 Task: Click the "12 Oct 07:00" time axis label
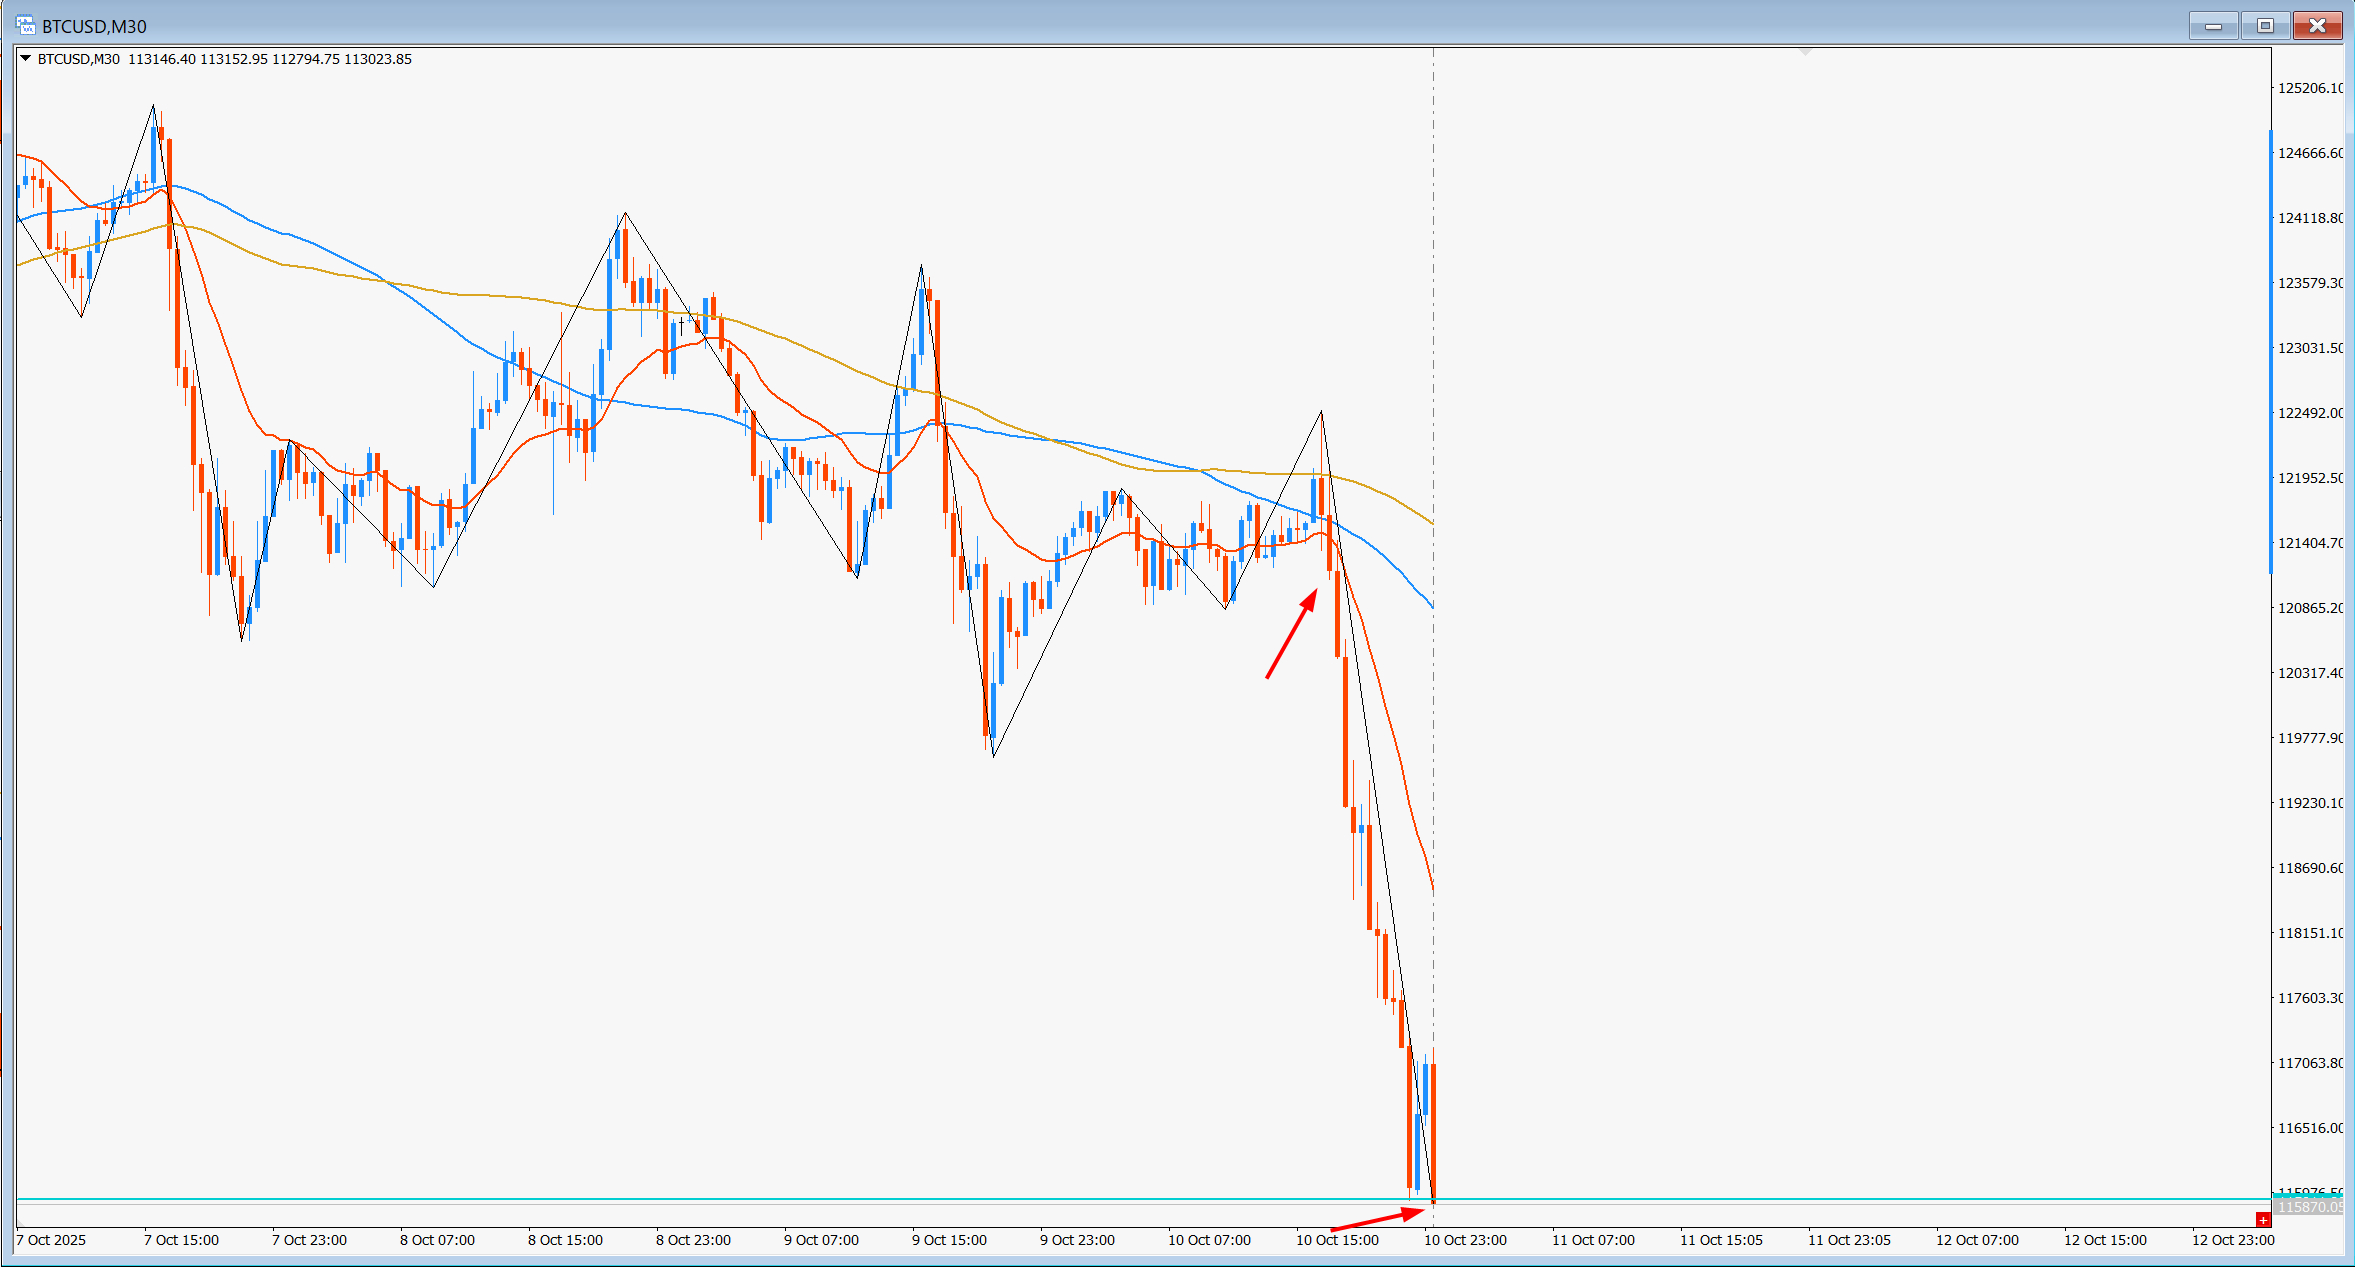click(1978, 1240)
